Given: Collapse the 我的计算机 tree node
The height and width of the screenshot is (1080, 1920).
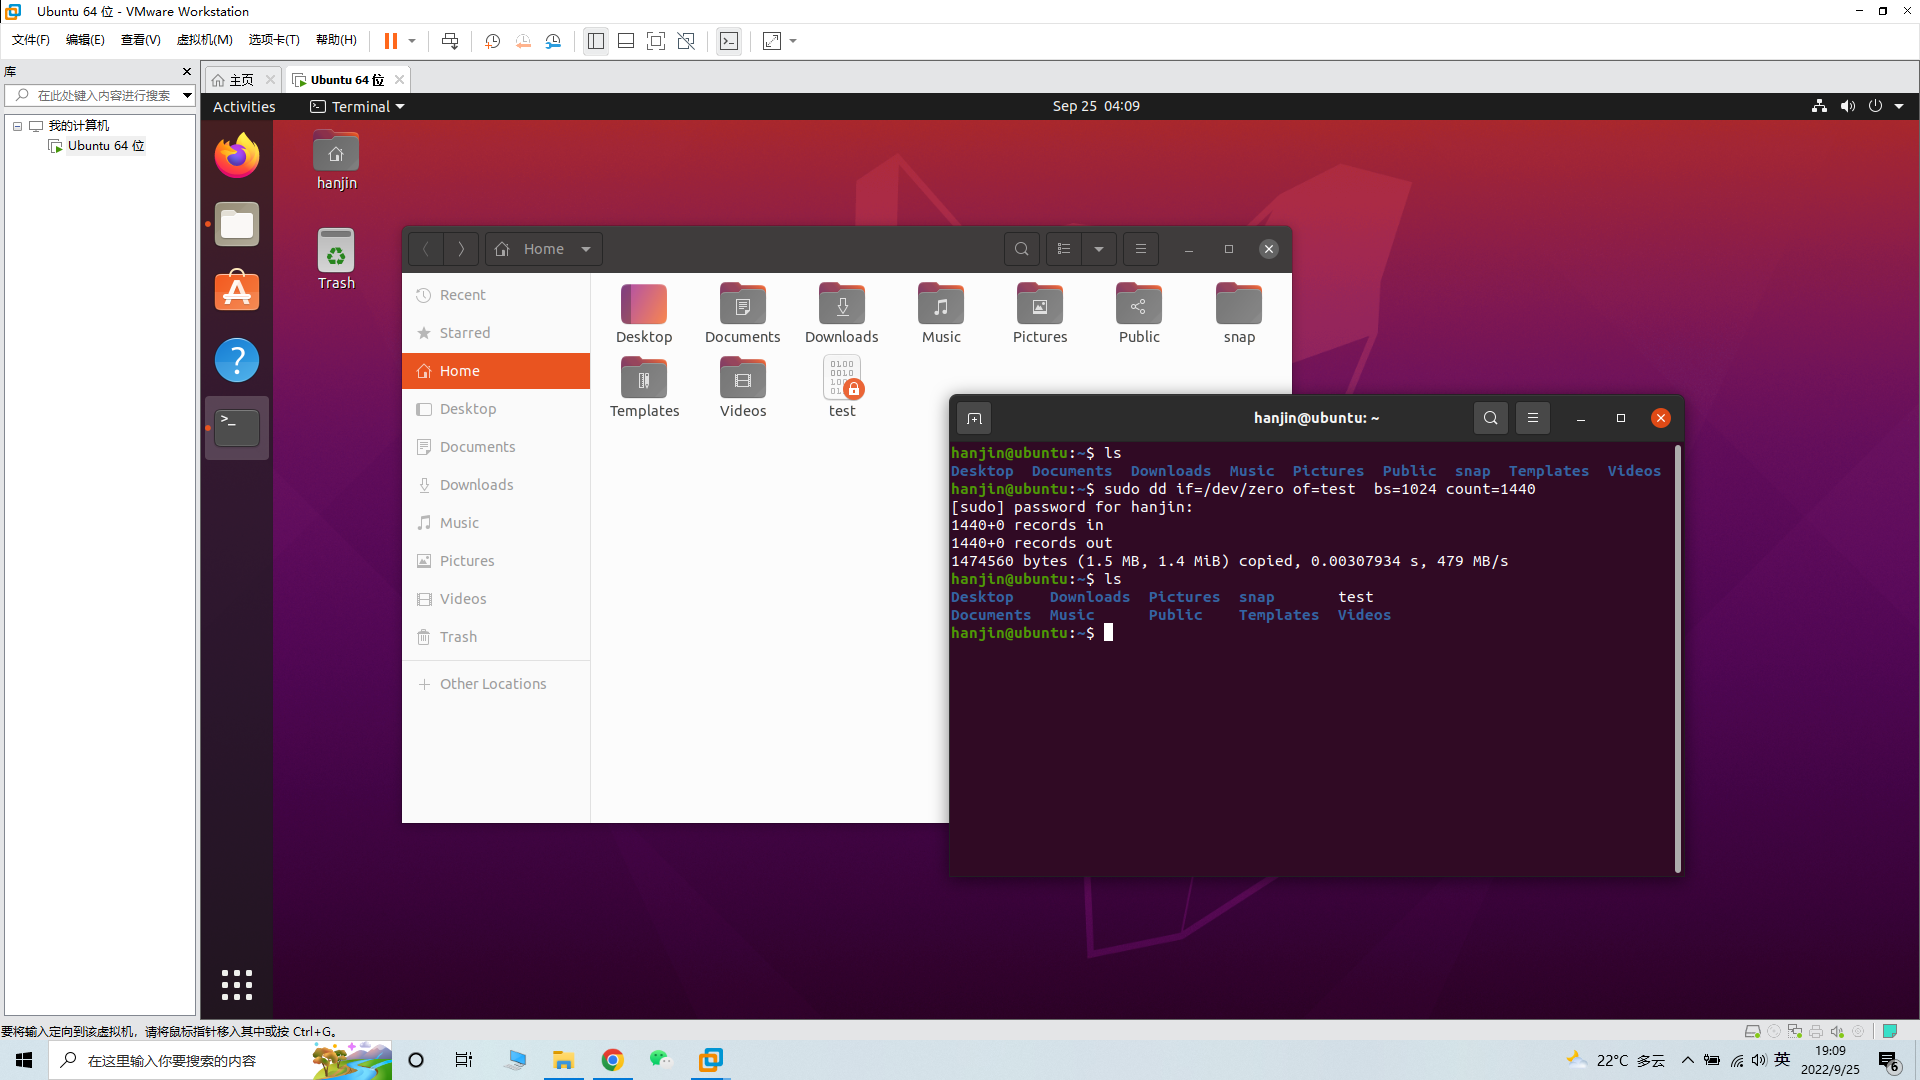Looking at the screenshot, I should [x=17, y=126].
